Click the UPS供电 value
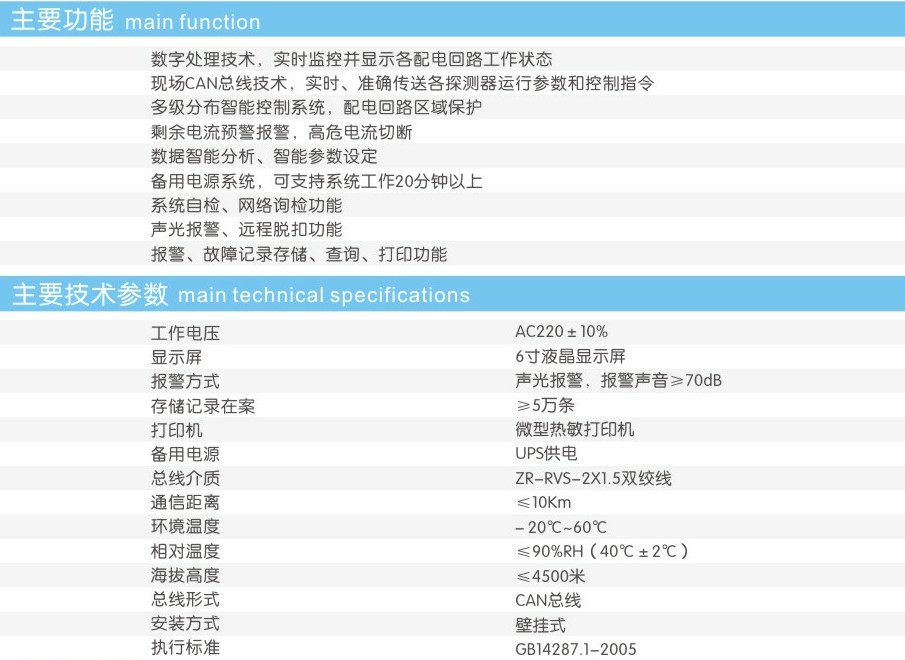 [546, 454]
